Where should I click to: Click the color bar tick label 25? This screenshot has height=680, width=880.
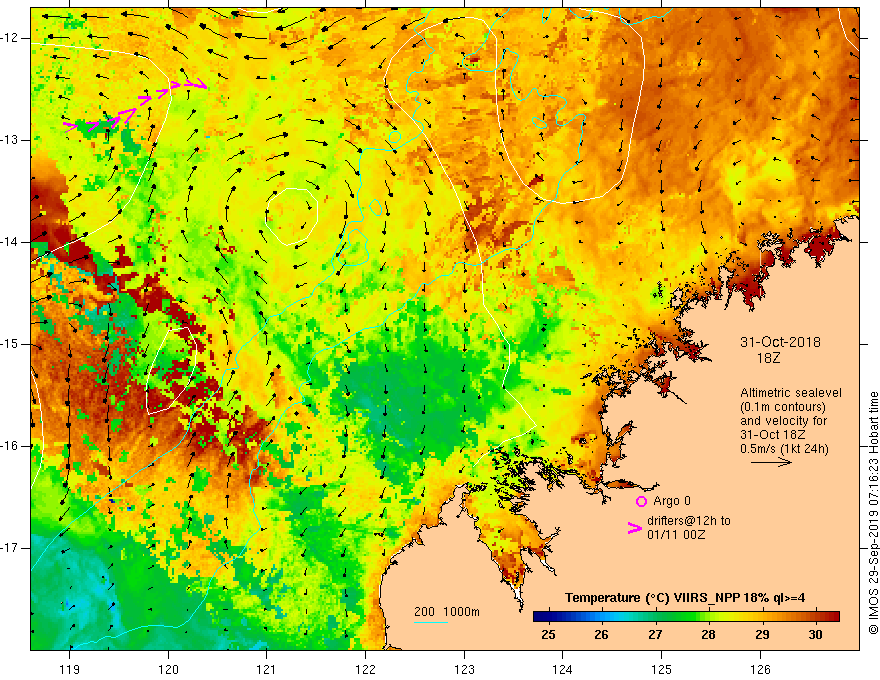(548, 635)
